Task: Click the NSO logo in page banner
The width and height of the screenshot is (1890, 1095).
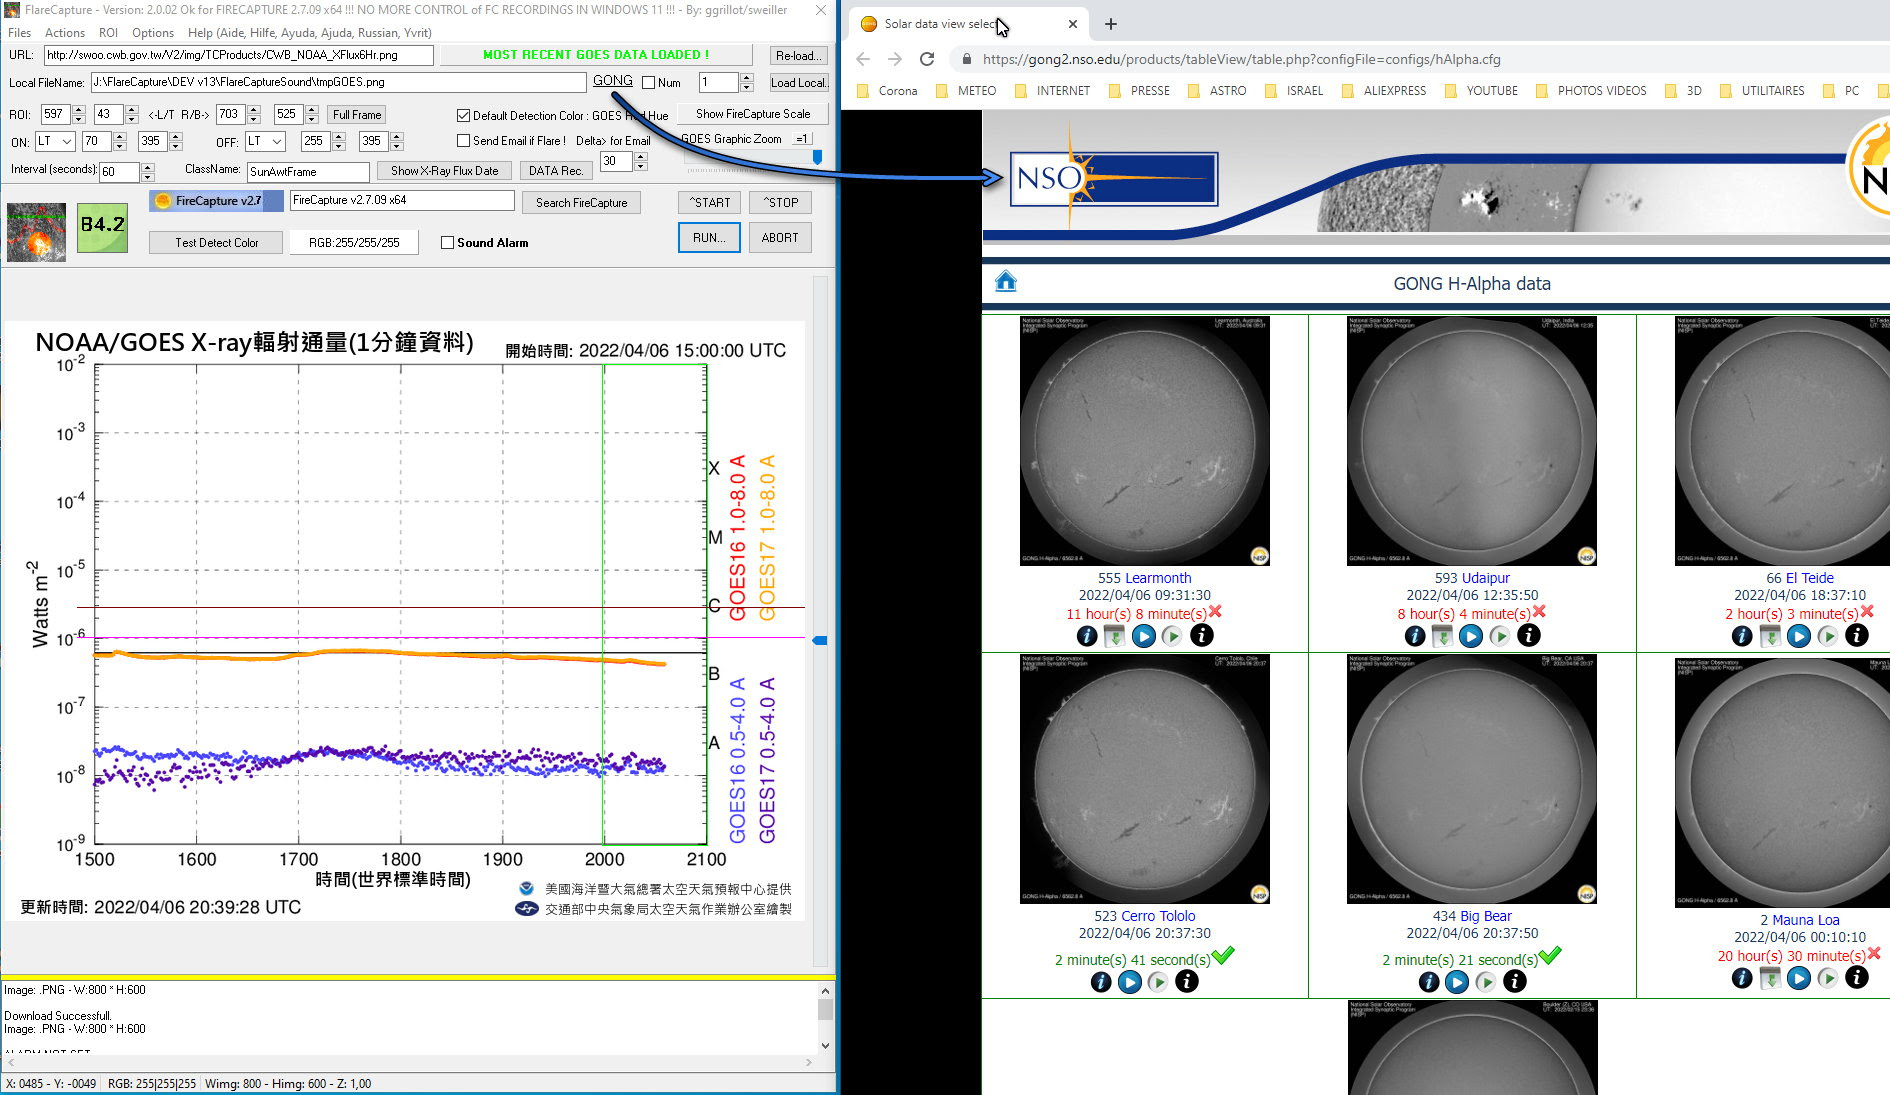Action: 1114,179
